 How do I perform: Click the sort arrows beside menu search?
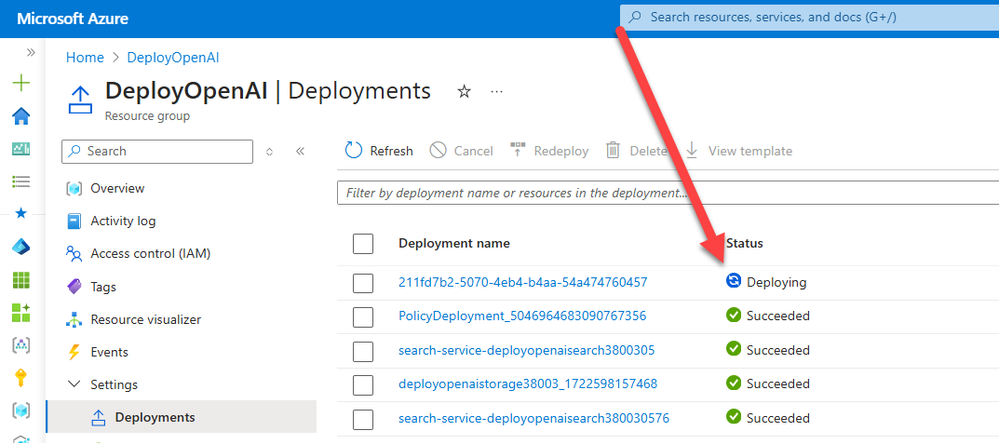270,152
